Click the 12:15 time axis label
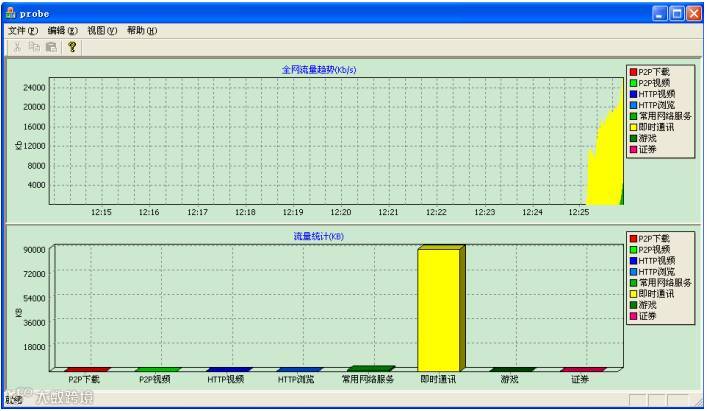 pos(101,212)
